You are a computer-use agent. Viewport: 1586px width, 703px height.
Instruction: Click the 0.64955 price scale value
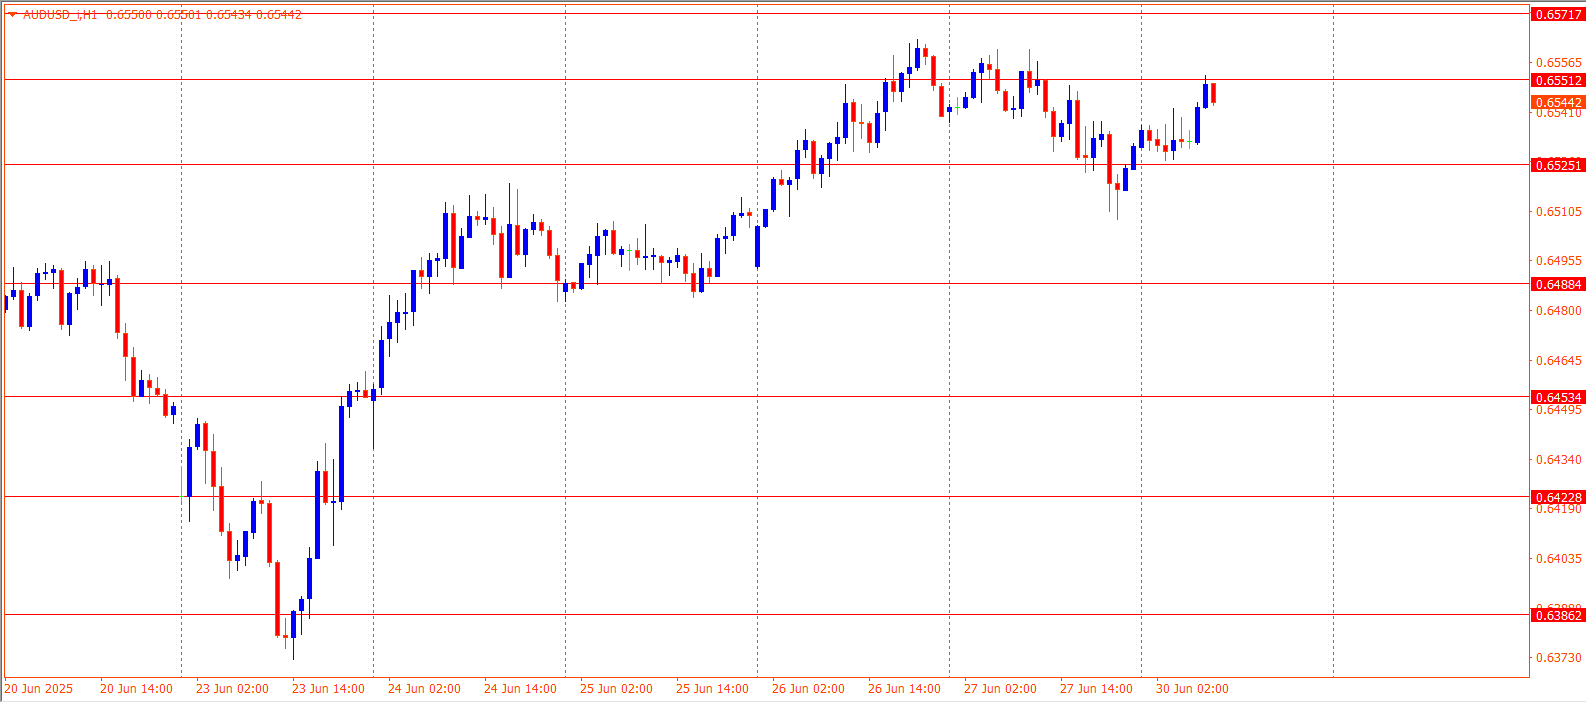pos(1558,260)
